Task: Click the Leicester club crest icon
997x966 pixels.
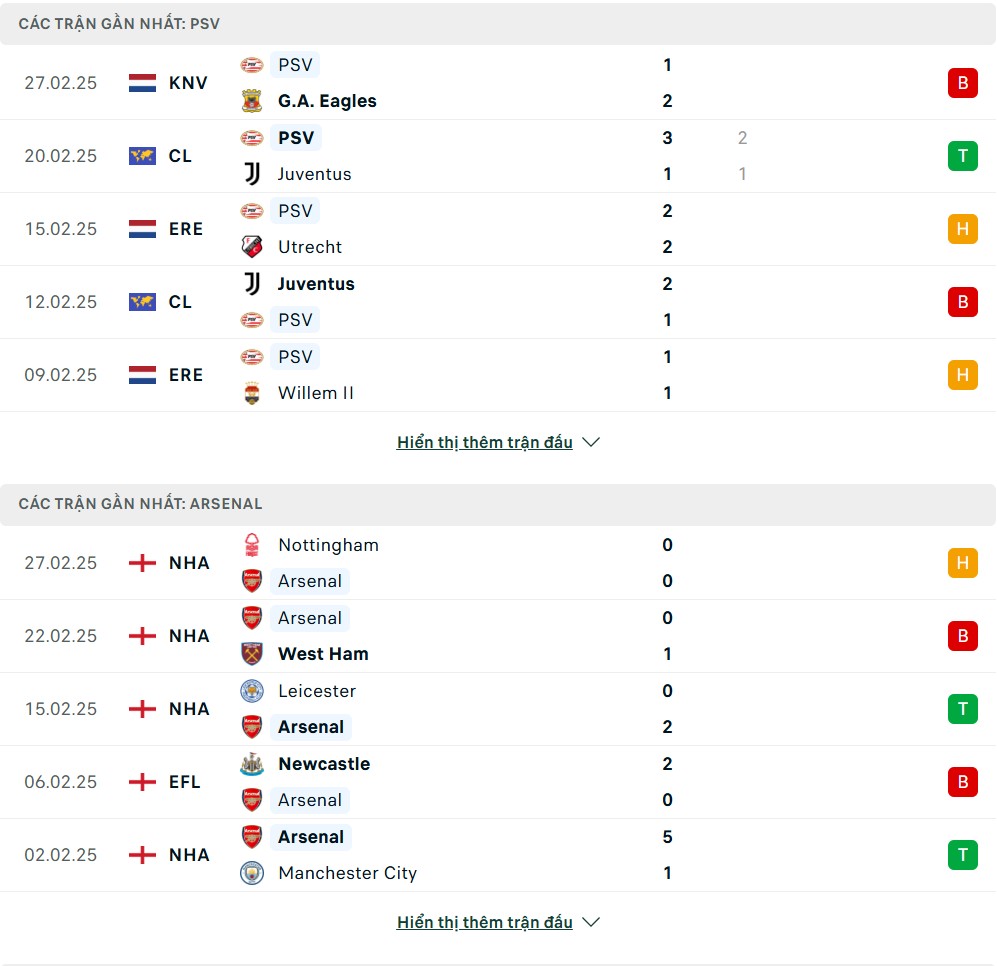Action: click(252, 691)
